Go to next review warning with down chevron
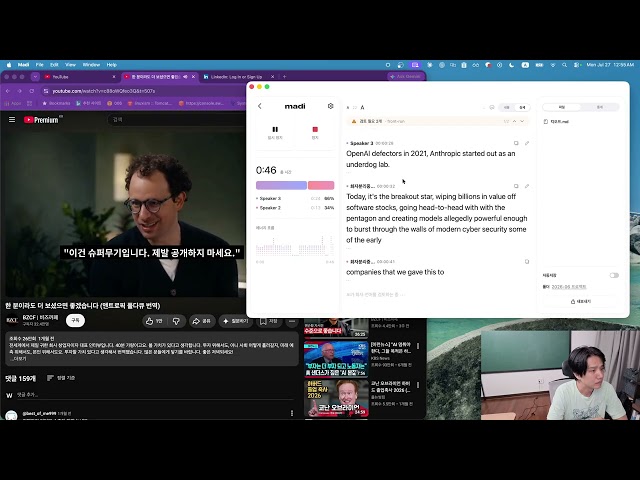 click(522, 121)
